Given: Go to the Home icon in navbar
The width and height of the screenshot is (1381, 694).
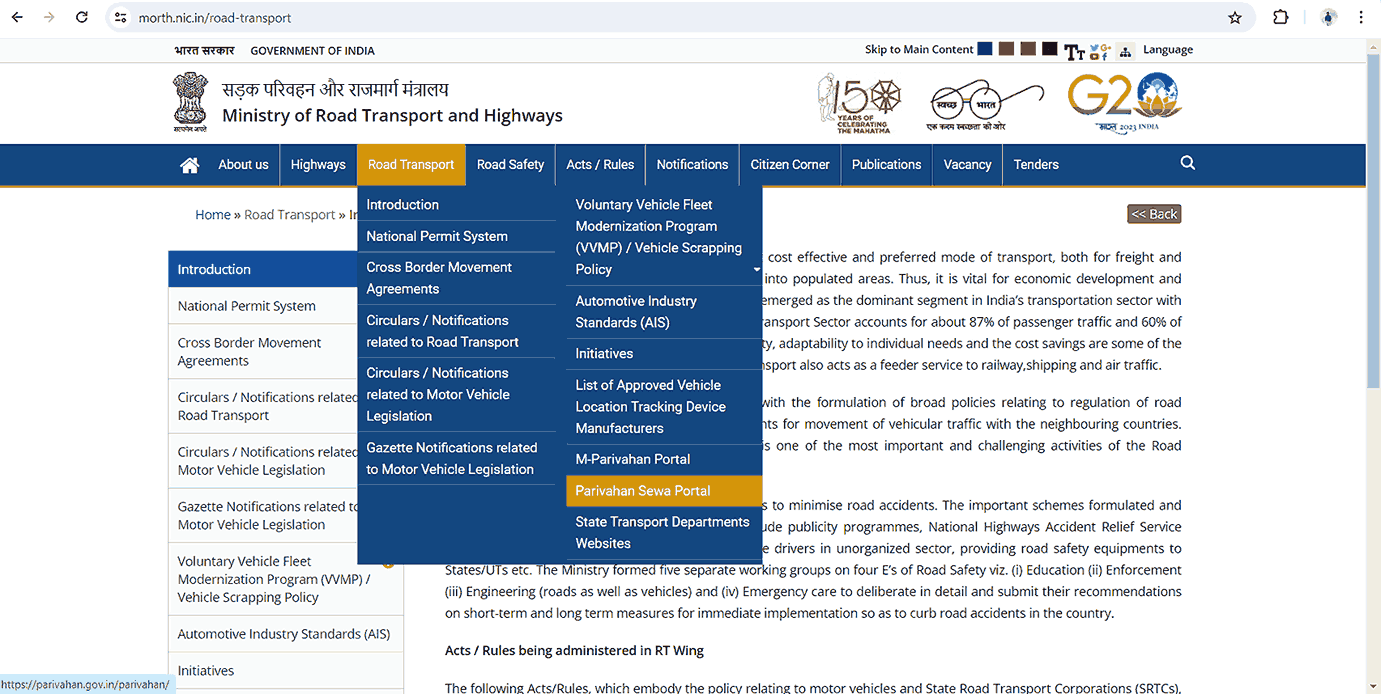Looking at the screenshot, I should [x=189, y=165].
